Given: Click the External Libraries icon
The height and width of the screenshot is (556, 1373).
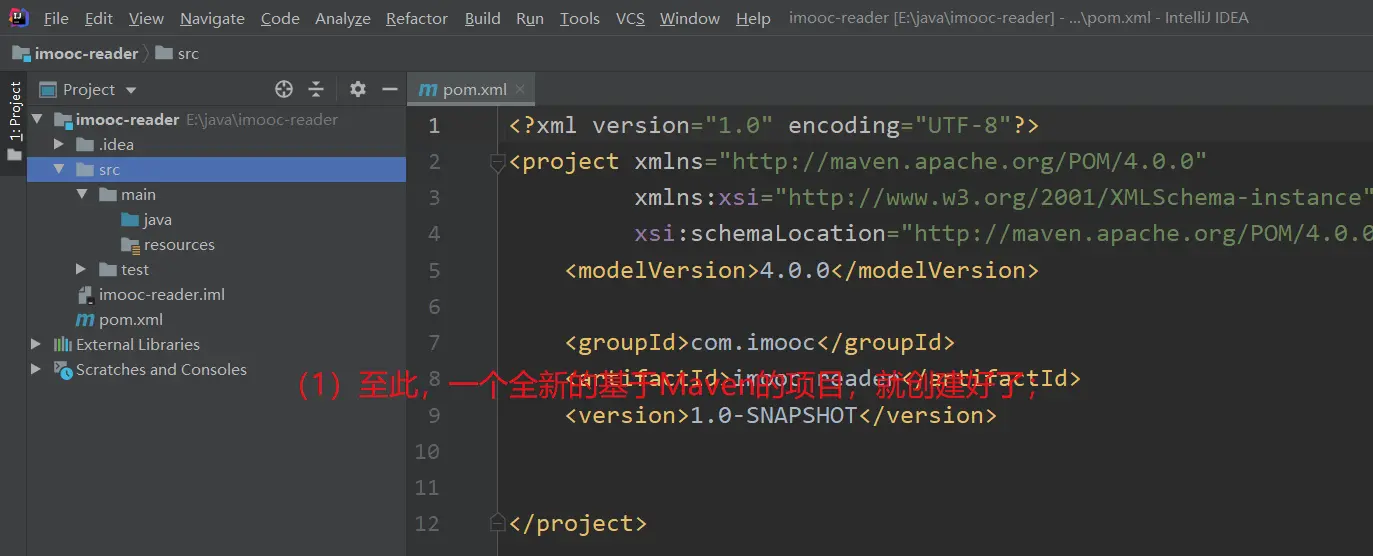Looking at the screenshot, I should tap(63, 344).
